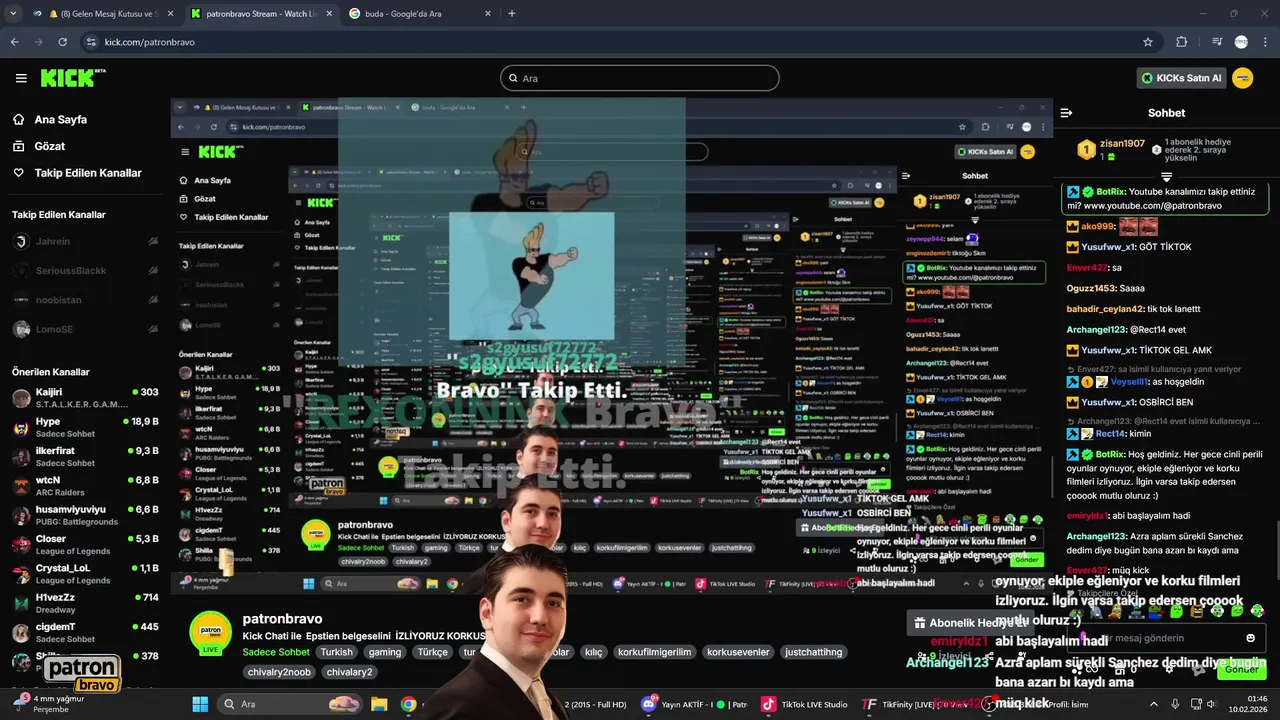Open the Windows Start menu
The width and height of the screenshot is (1280, 720).
pos(200,704)
